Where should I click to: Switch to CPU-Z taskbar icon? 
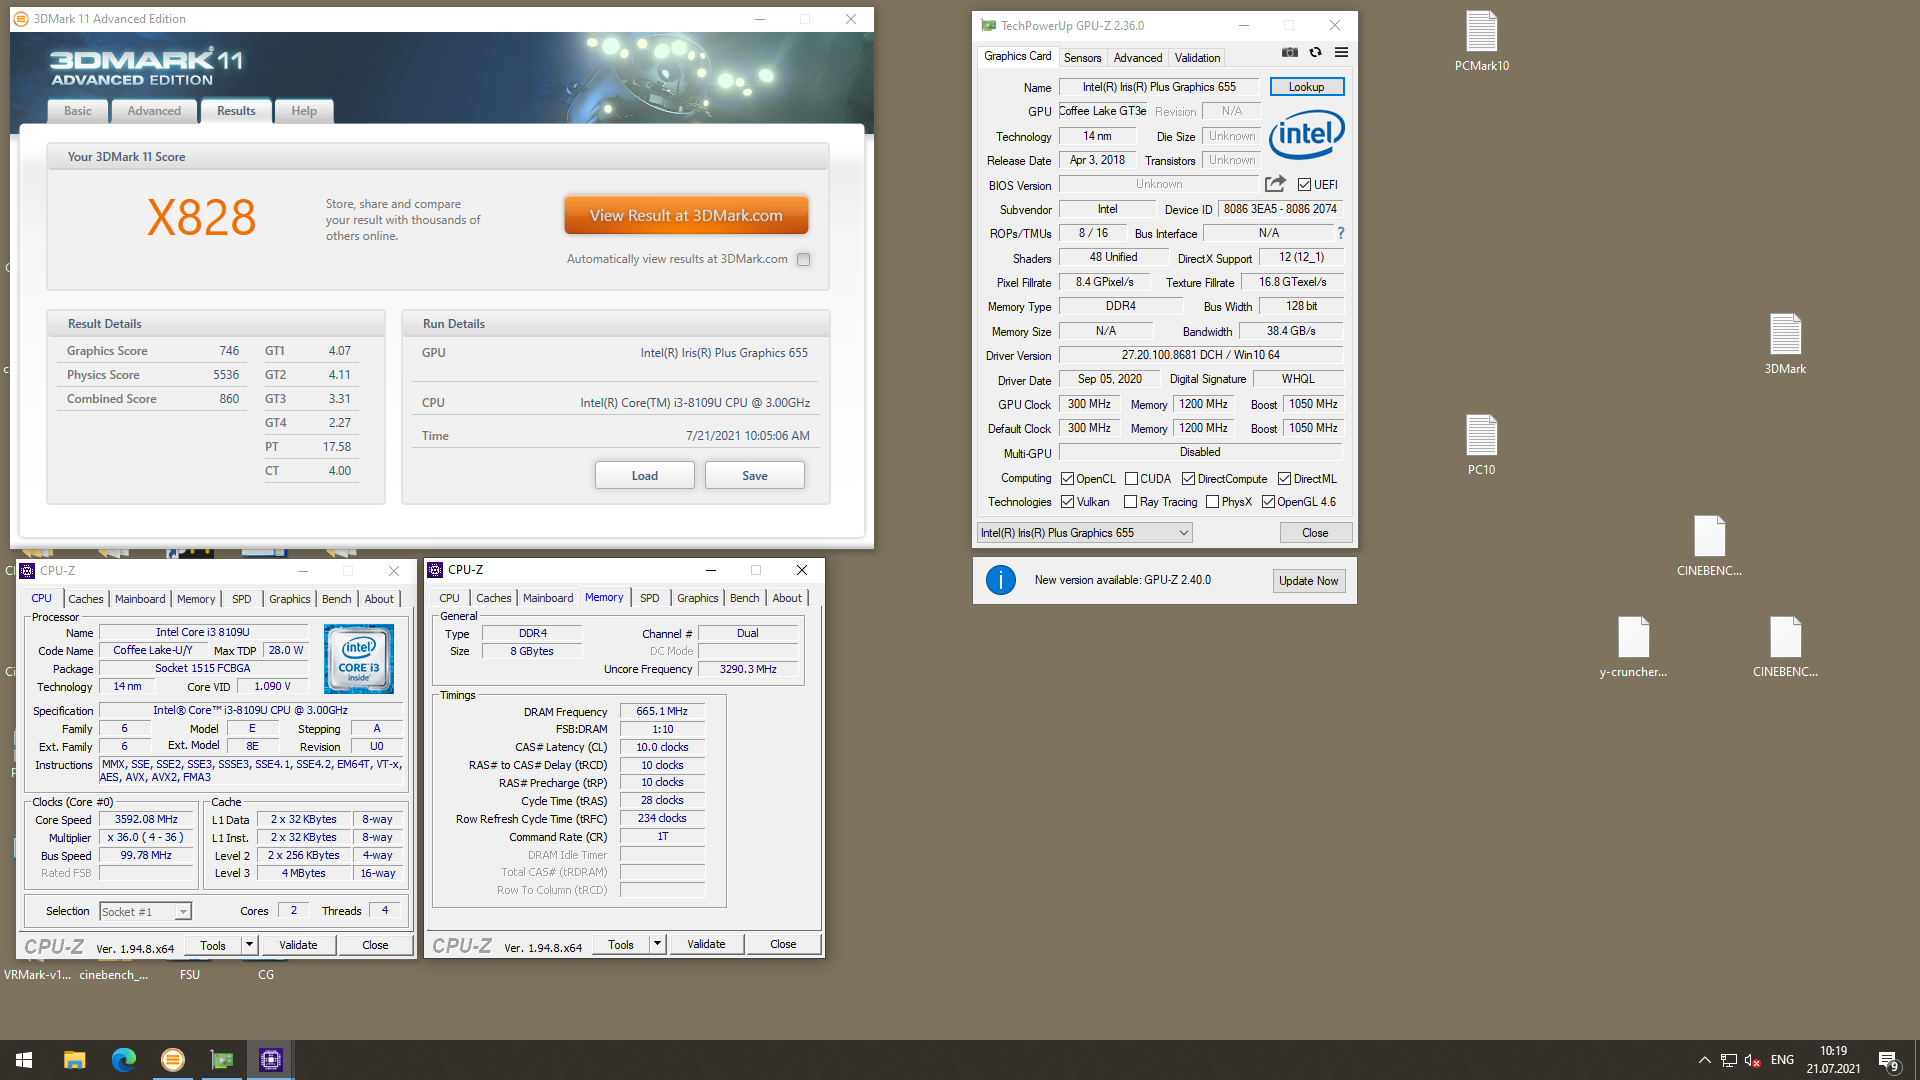click(x=271, y=1060)
